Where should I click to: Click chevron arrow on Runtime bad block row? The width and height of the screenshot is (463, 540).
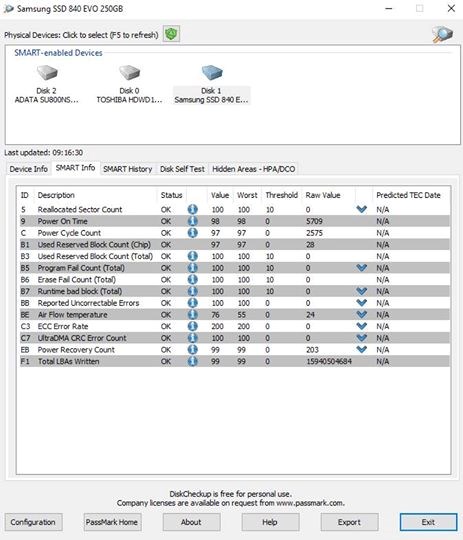coord(361,291)
